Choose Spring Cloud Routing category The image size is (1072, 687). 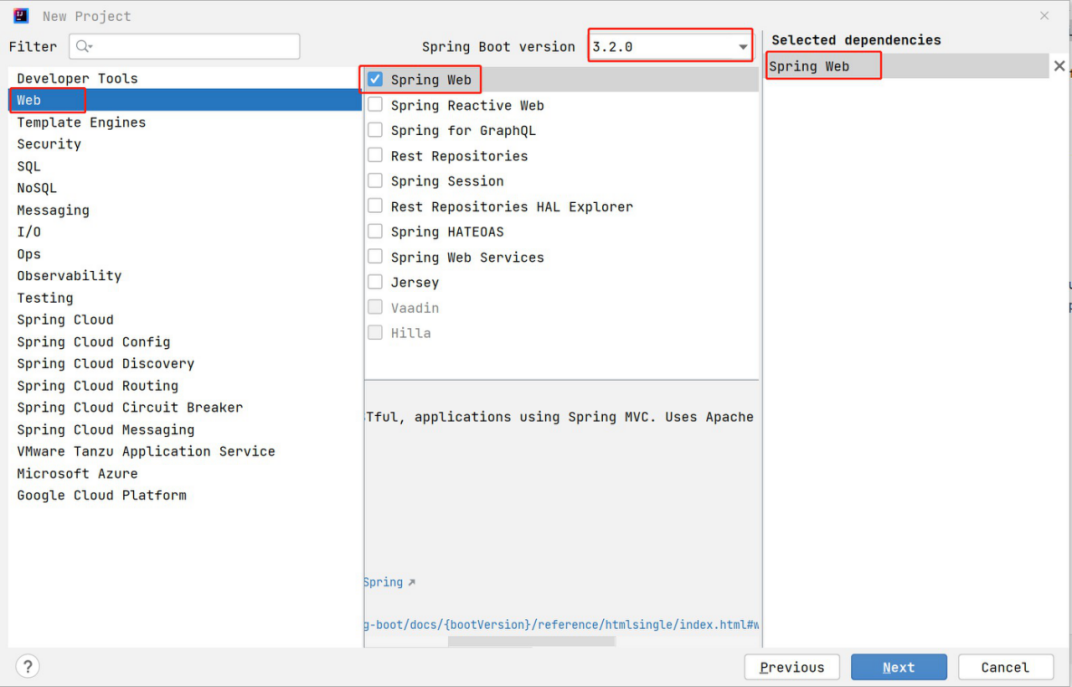point(185,386)
